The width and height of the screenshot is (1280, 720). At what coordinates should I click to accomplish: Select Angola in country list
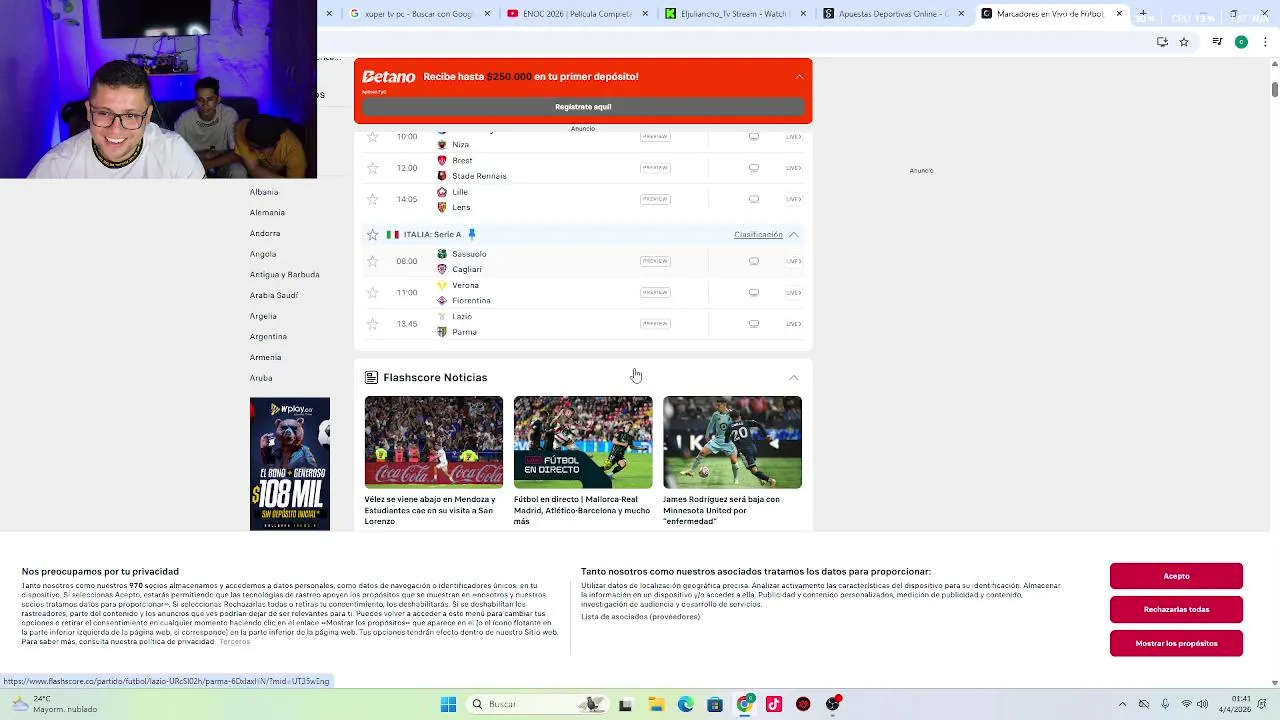pyautogui.click(x=263, y=254)
